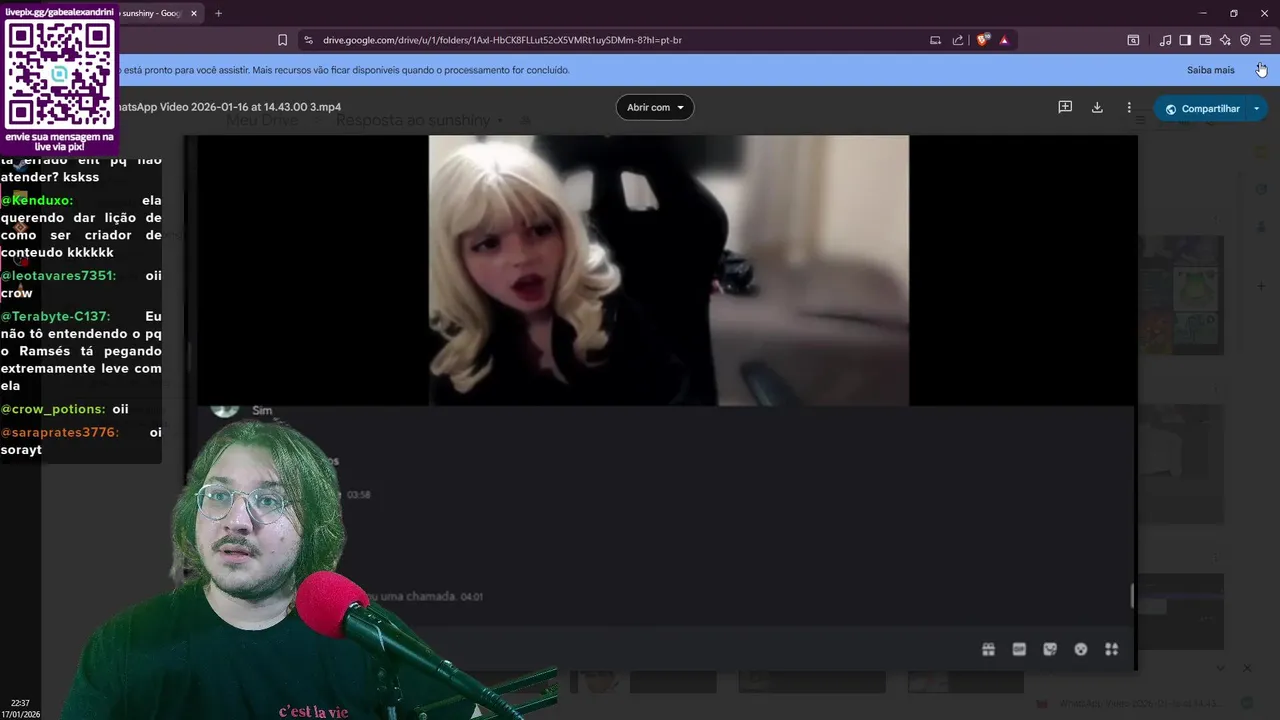Close the Google Drive browser tab

[194, 13]
